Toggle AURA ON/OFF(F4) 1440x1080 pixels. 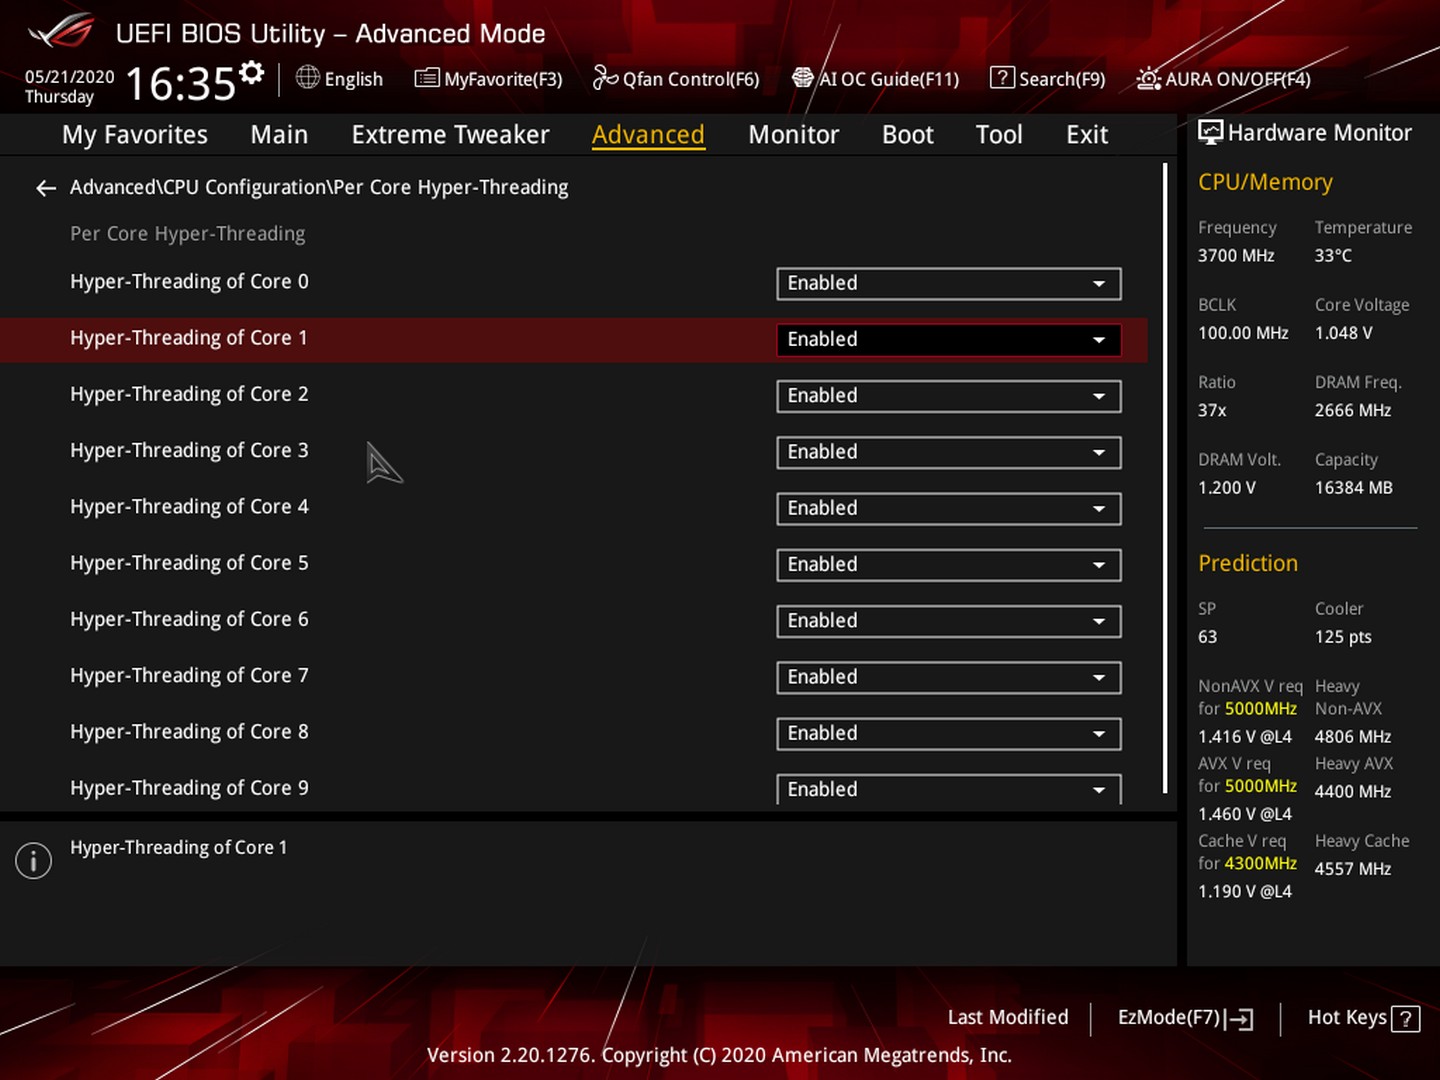pos(1224,78)
